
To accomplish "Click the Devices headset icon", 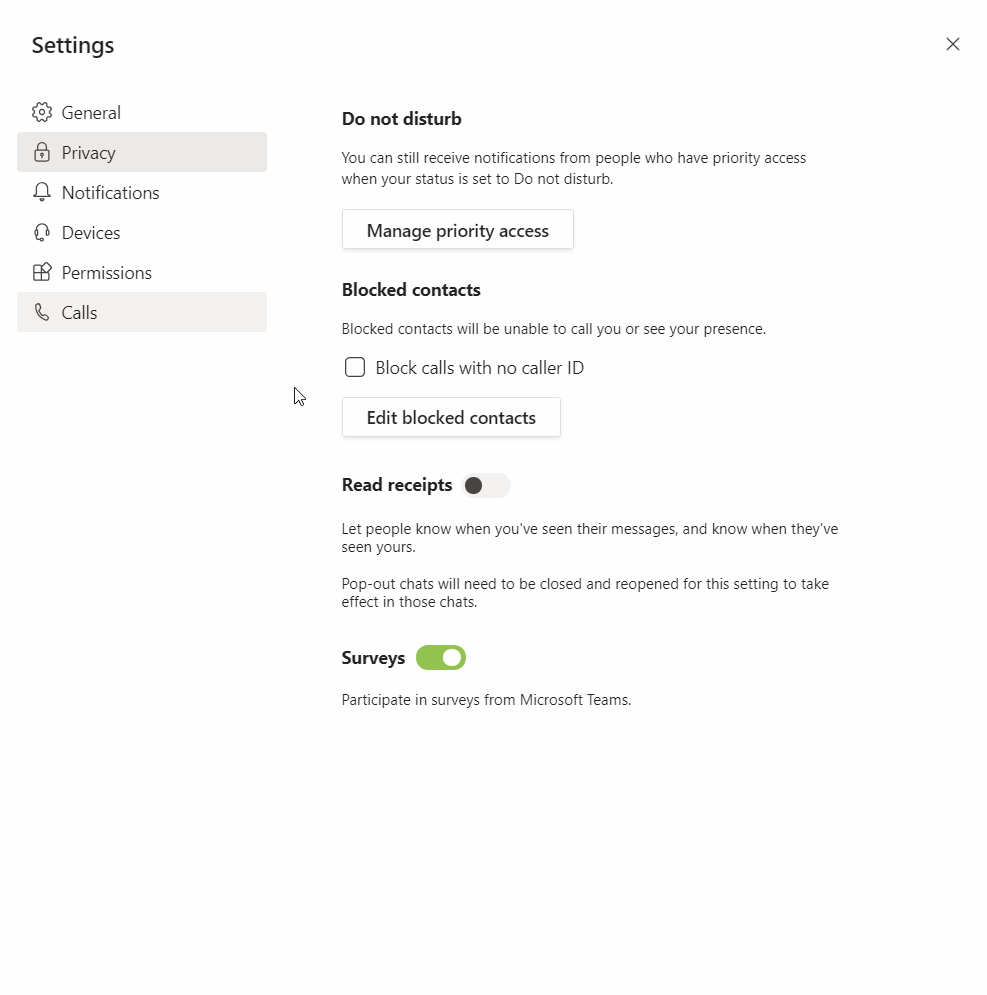I will pyautogui.click(x=41, y=232).
